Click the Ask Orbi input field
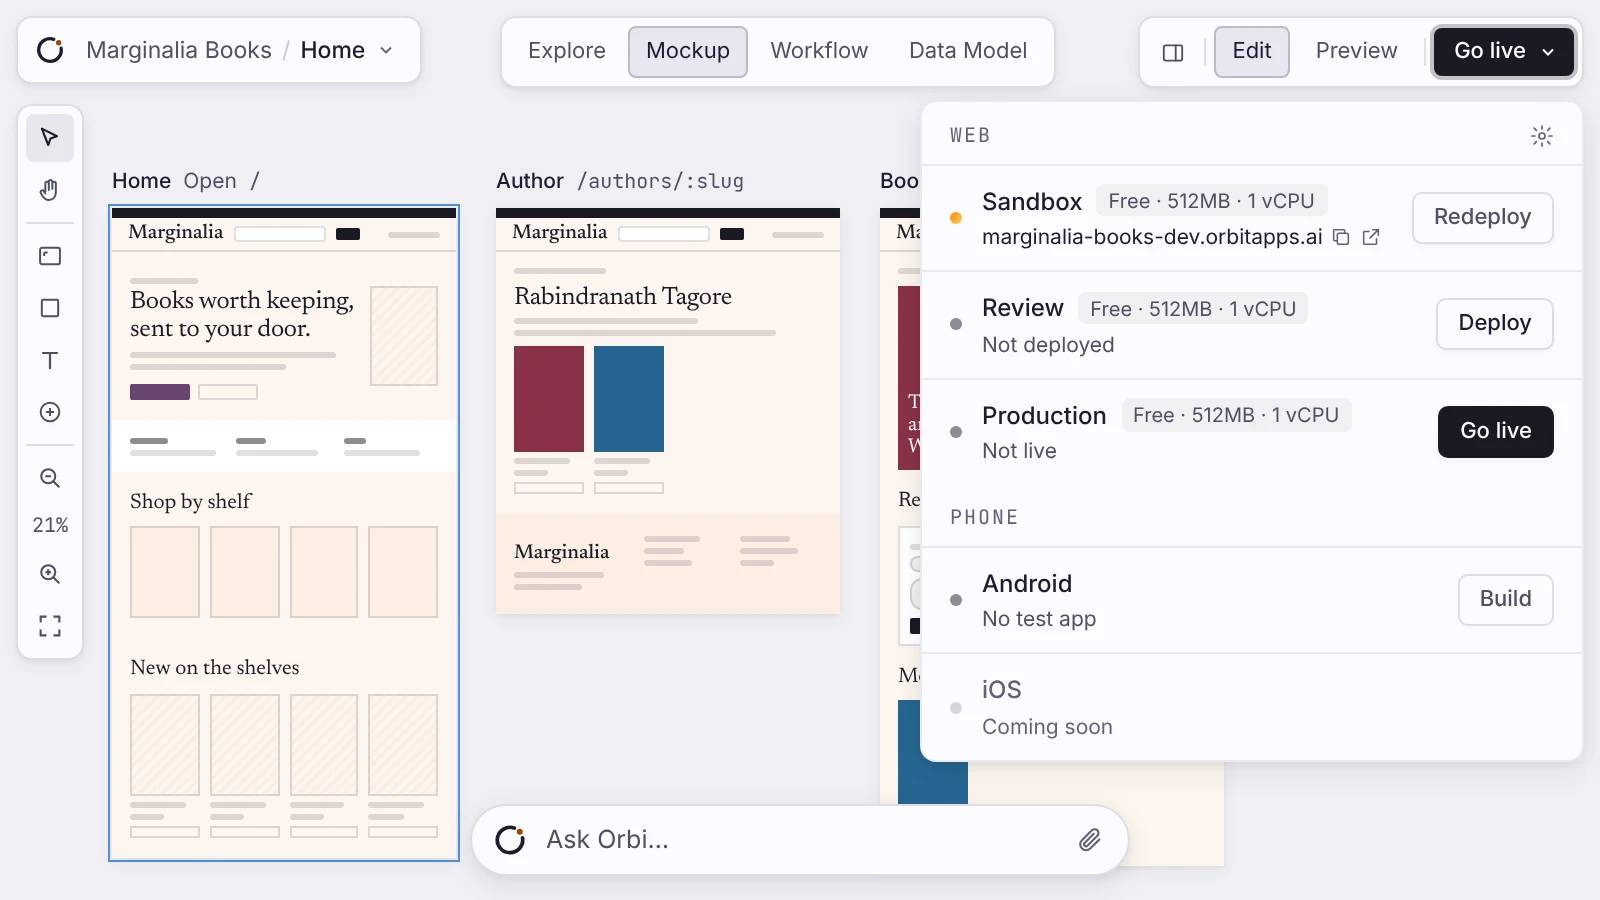The image size is (1600, 900). coord(800,840)
